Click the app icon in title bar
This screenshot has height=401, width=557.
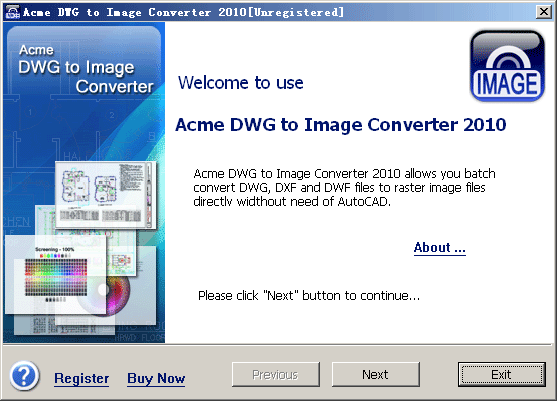pyautogui.click(x=12, y=12)
